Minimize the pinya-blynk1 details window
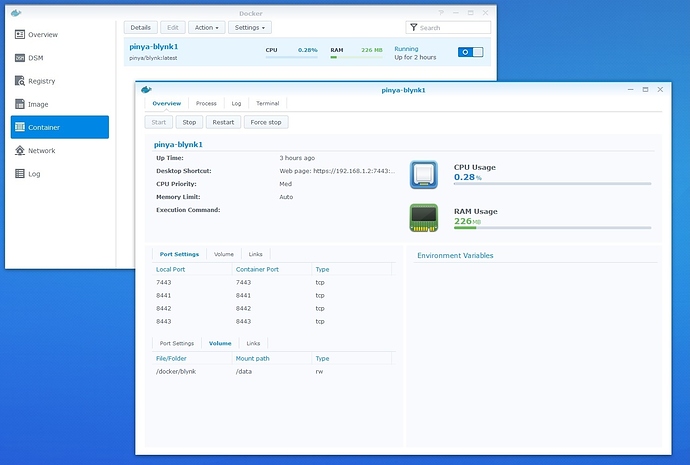Image resolution: width=690 pixels, height=465 pixels. 631,89
